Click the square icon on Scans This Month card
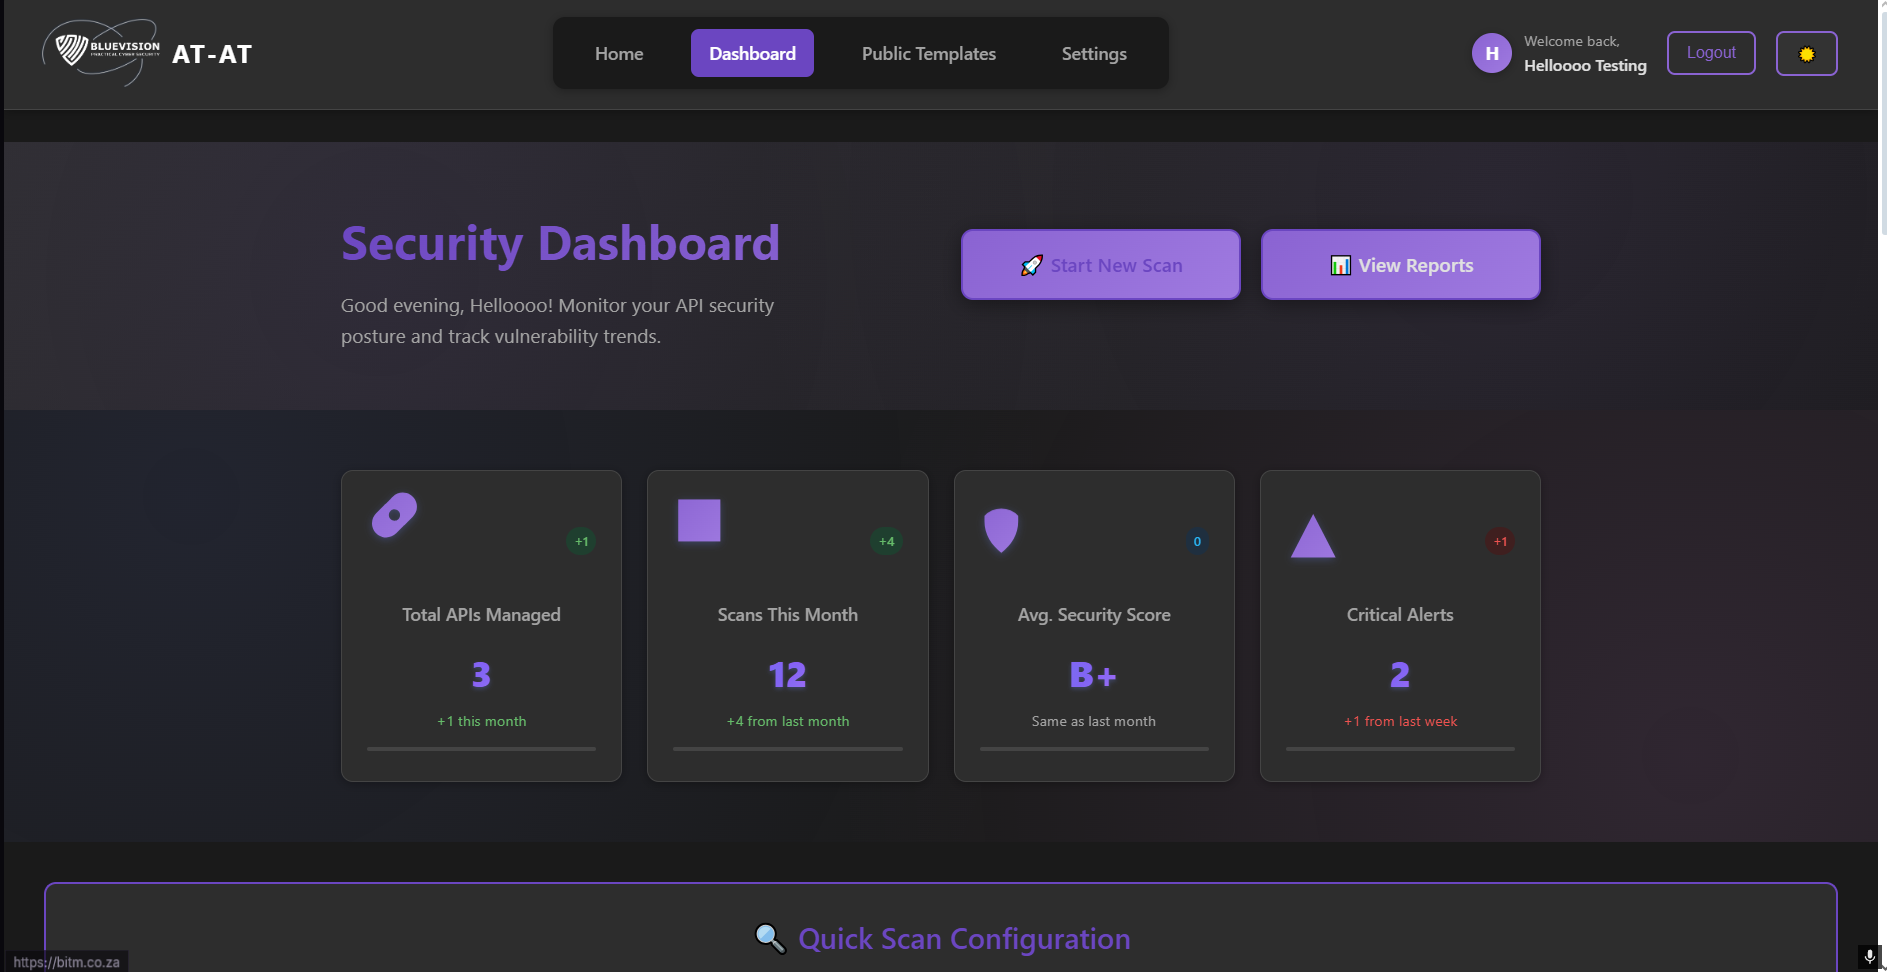The image size is (1887, 972). (x=699, y=520)
